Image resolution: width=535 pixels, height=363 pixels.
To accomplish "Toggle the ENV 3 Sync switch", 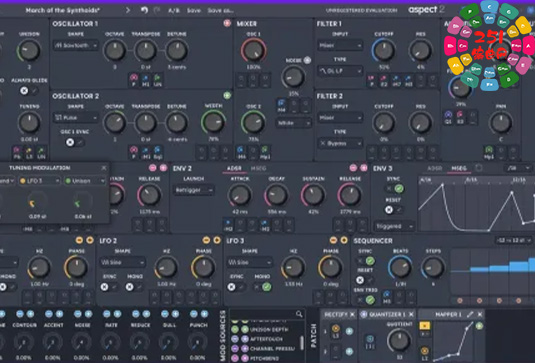I will click(393, 188).
